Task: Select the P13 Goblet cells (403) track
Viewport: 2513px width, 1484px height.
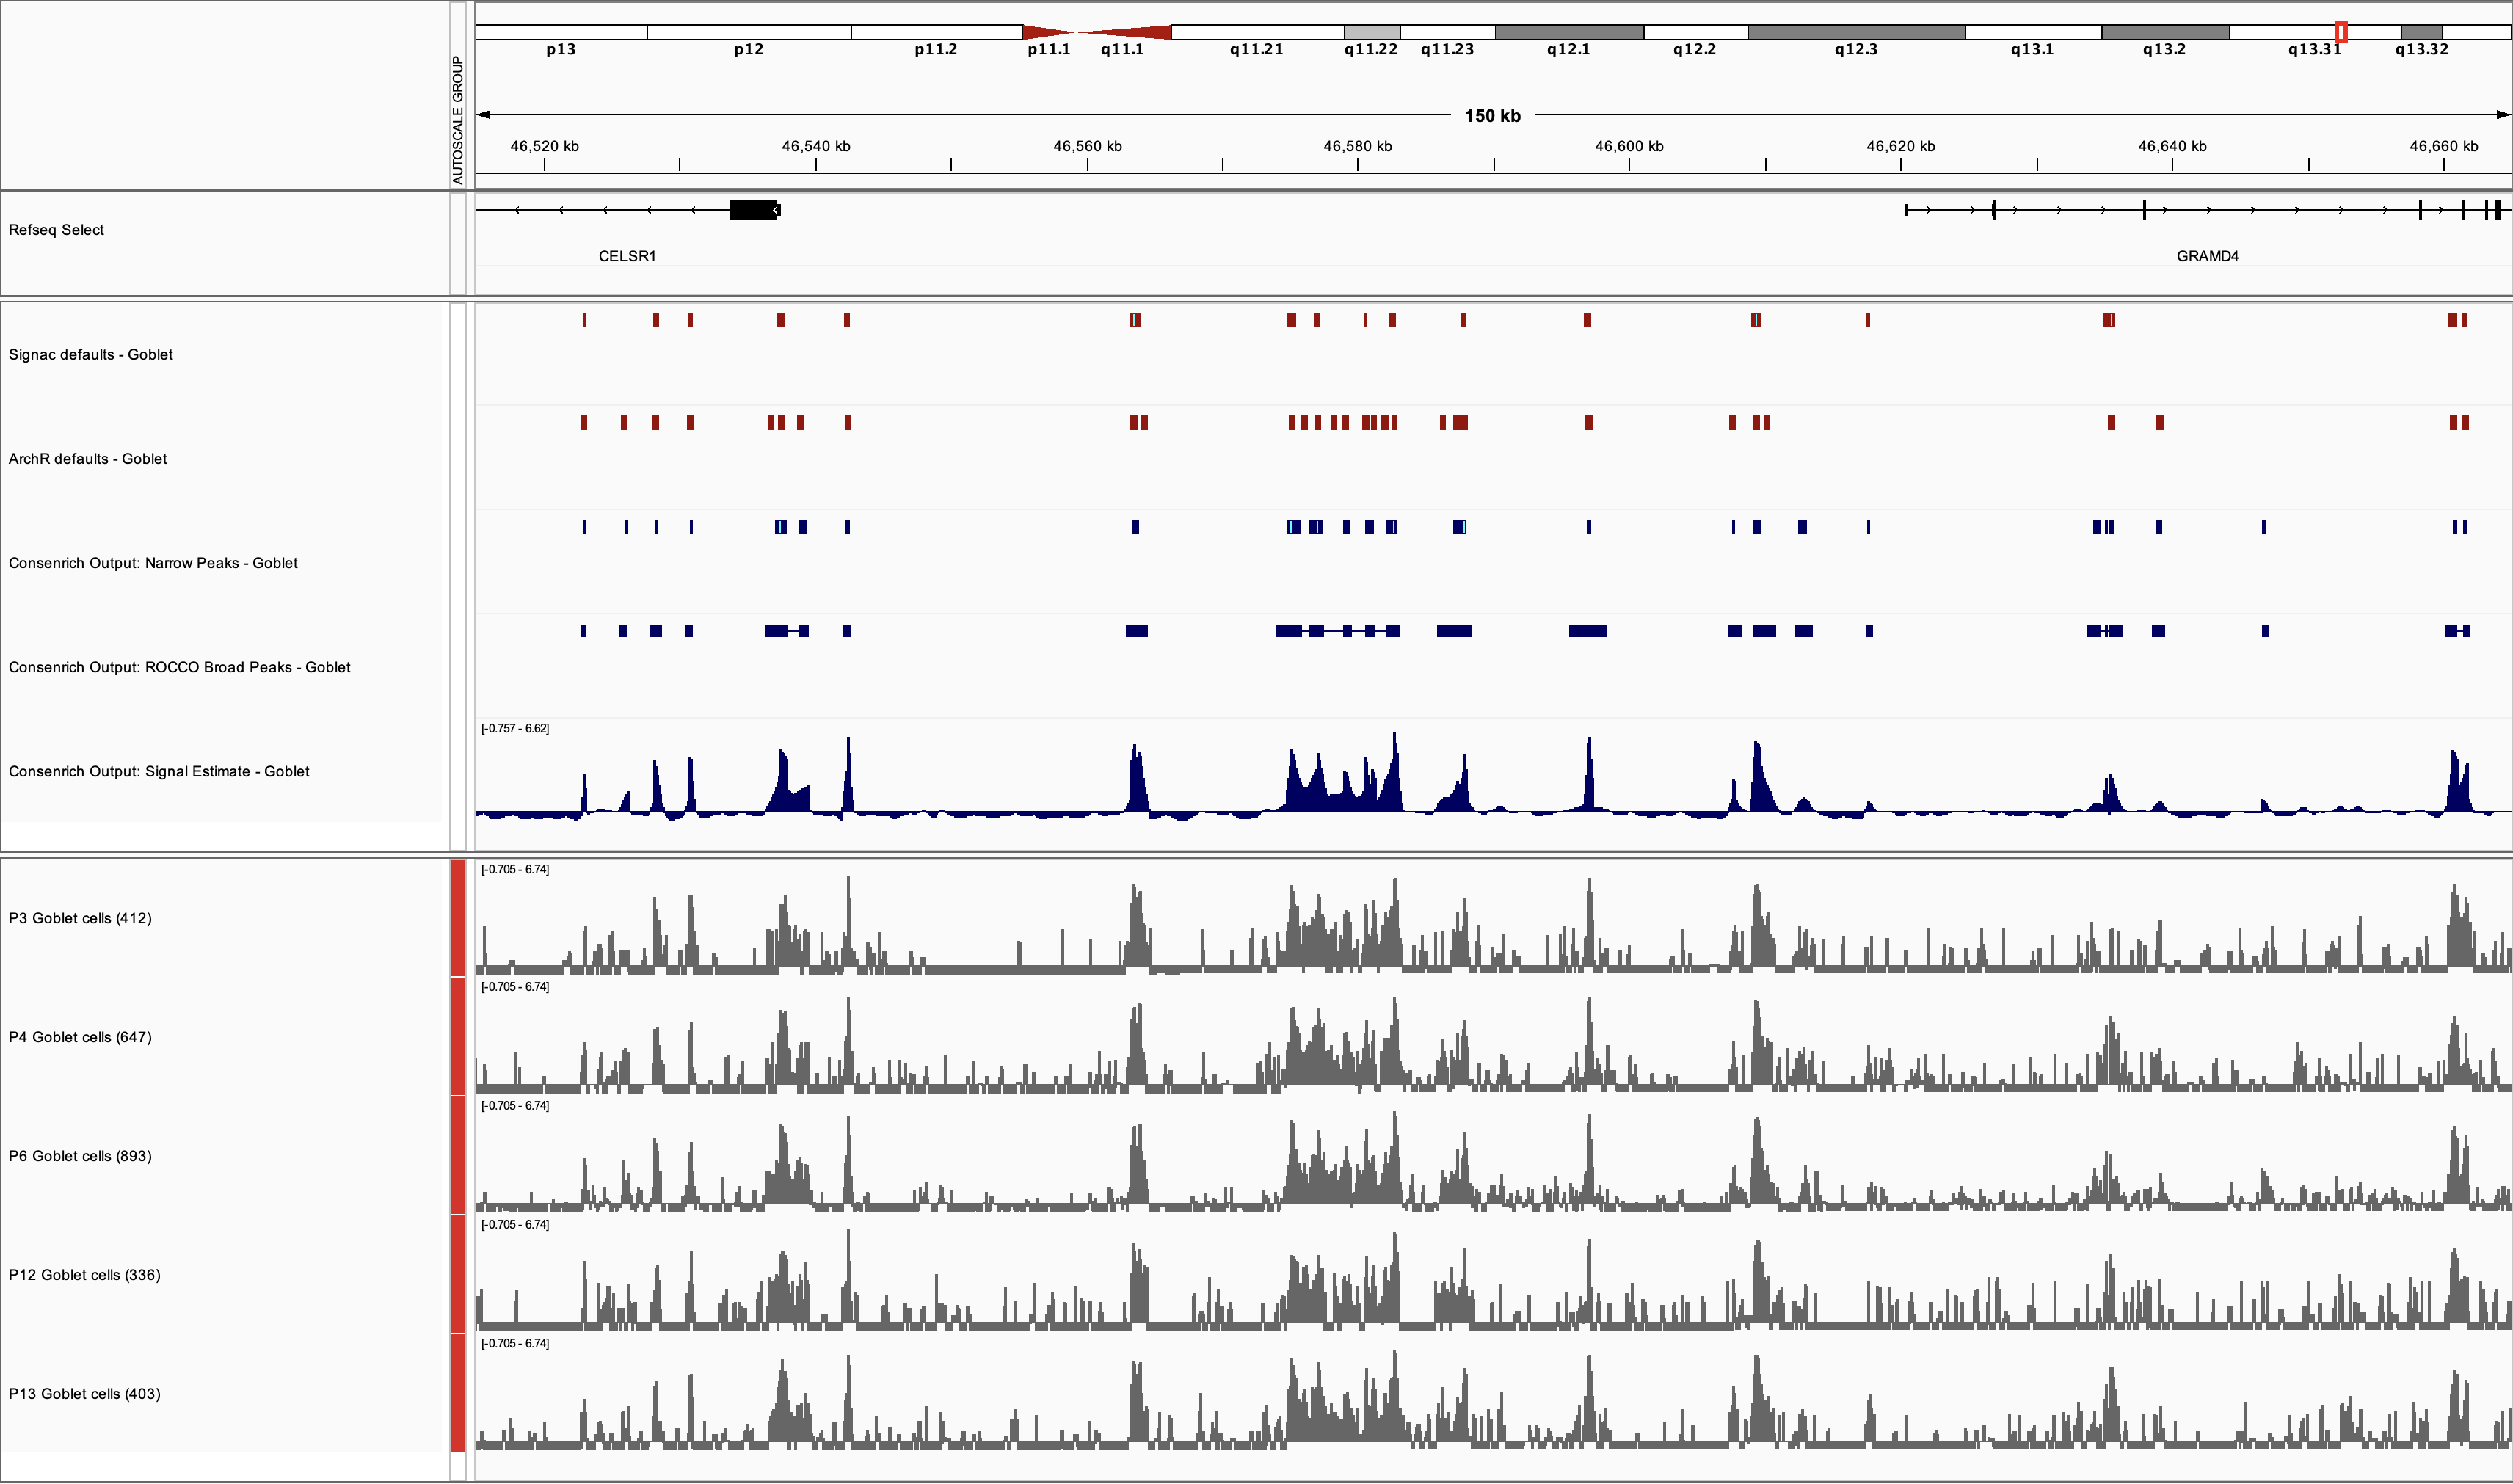Action: tap(84, 1394)
